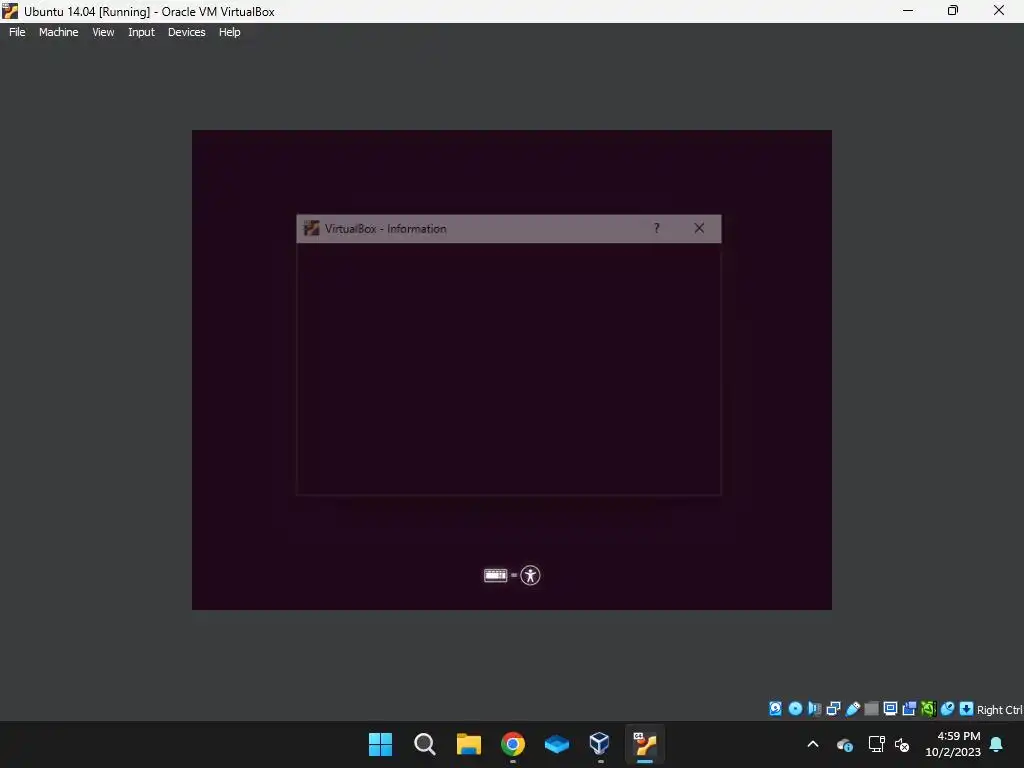The width and height of the screenshot is (1024, 768).
Task: Click the hard disk activity status icon
Action: tap(775, 709)
